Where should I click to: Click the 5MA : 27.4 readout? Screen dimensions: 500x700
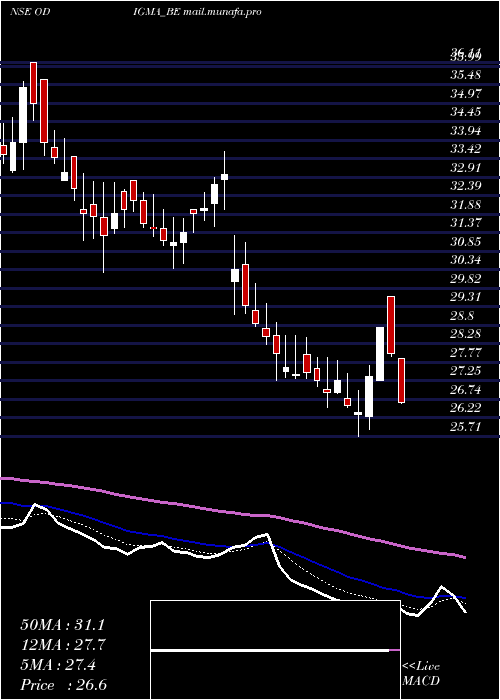[58, 665]
